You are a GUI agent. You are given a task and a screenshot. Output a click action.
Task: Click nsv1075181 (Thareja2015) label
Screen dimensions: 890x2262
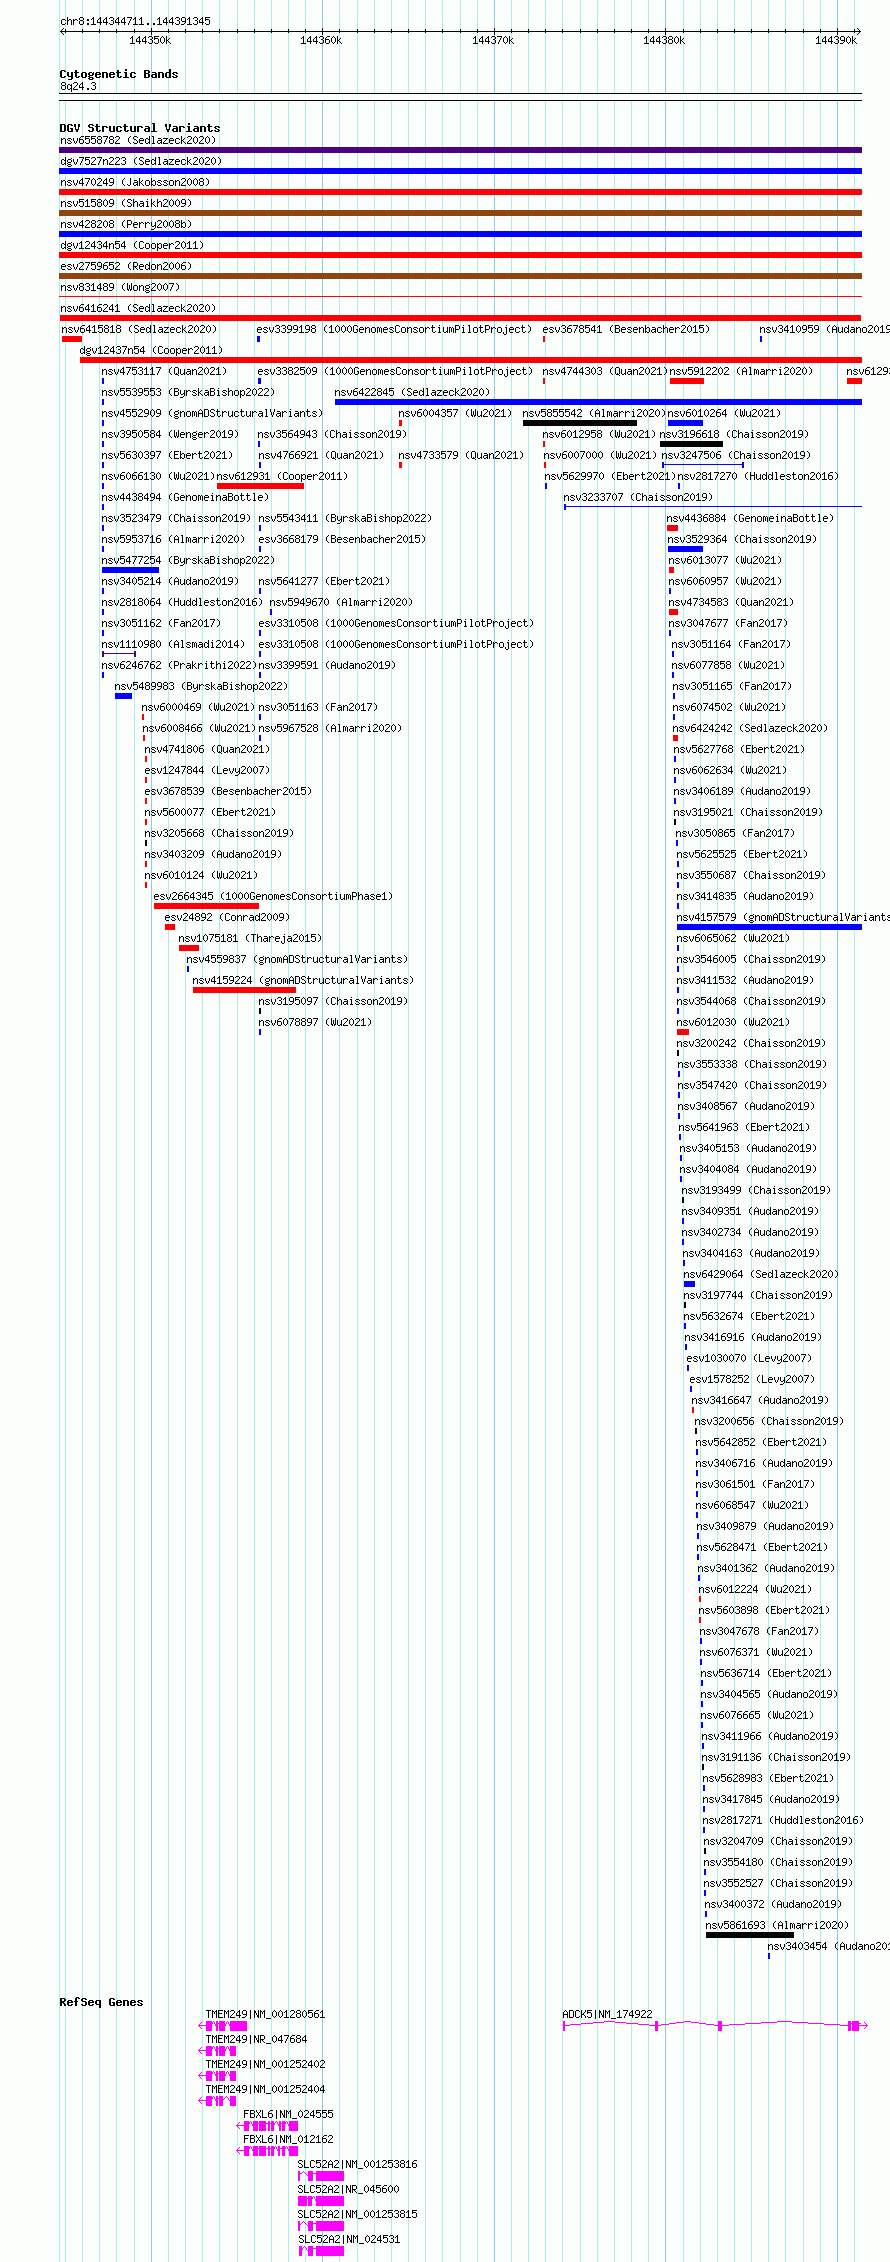coord(250,939)
